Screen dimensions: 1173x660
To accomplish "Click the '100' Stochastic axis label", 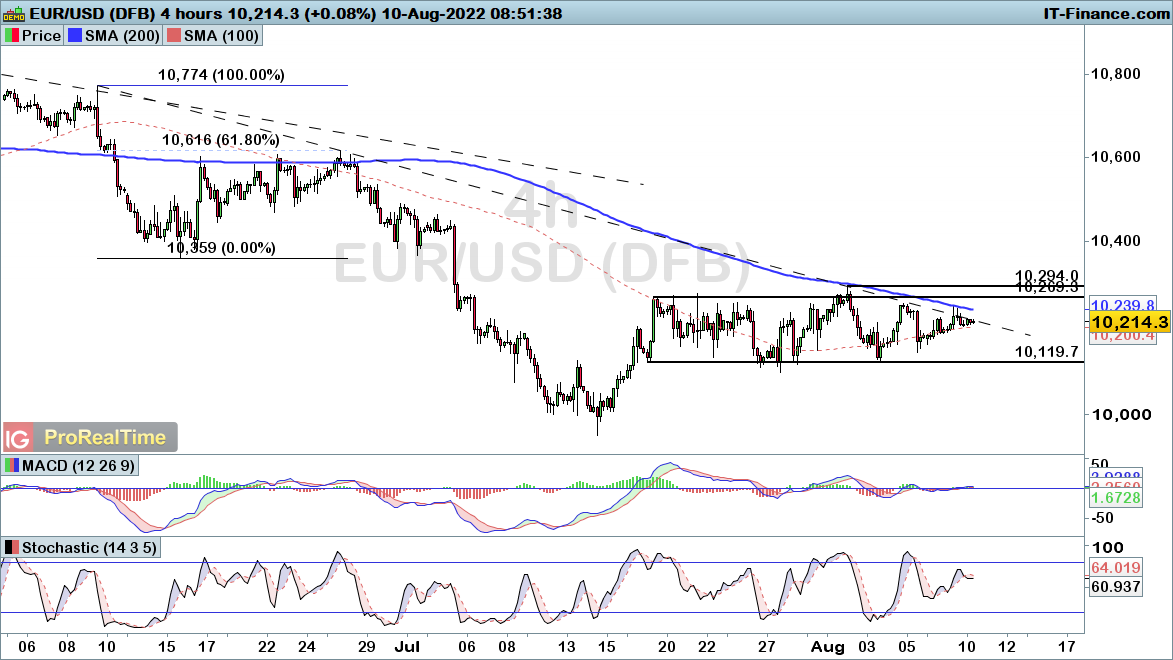I will point(1107,548).
